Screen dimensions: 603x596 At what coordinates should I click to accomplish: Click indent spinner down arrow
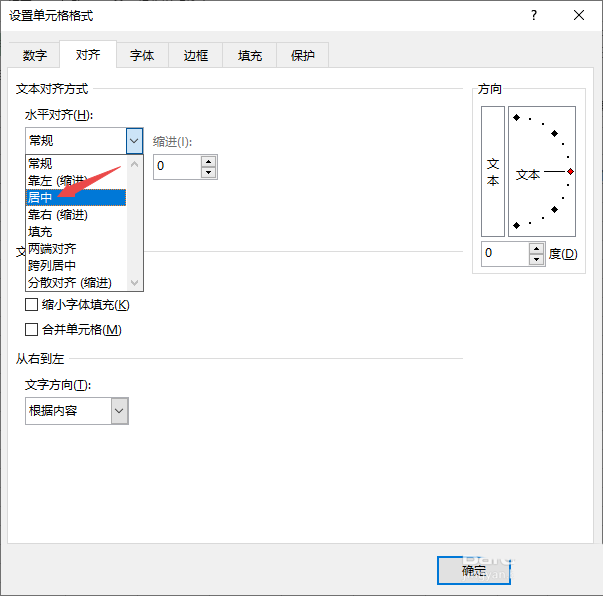click(x=208, y=172)
